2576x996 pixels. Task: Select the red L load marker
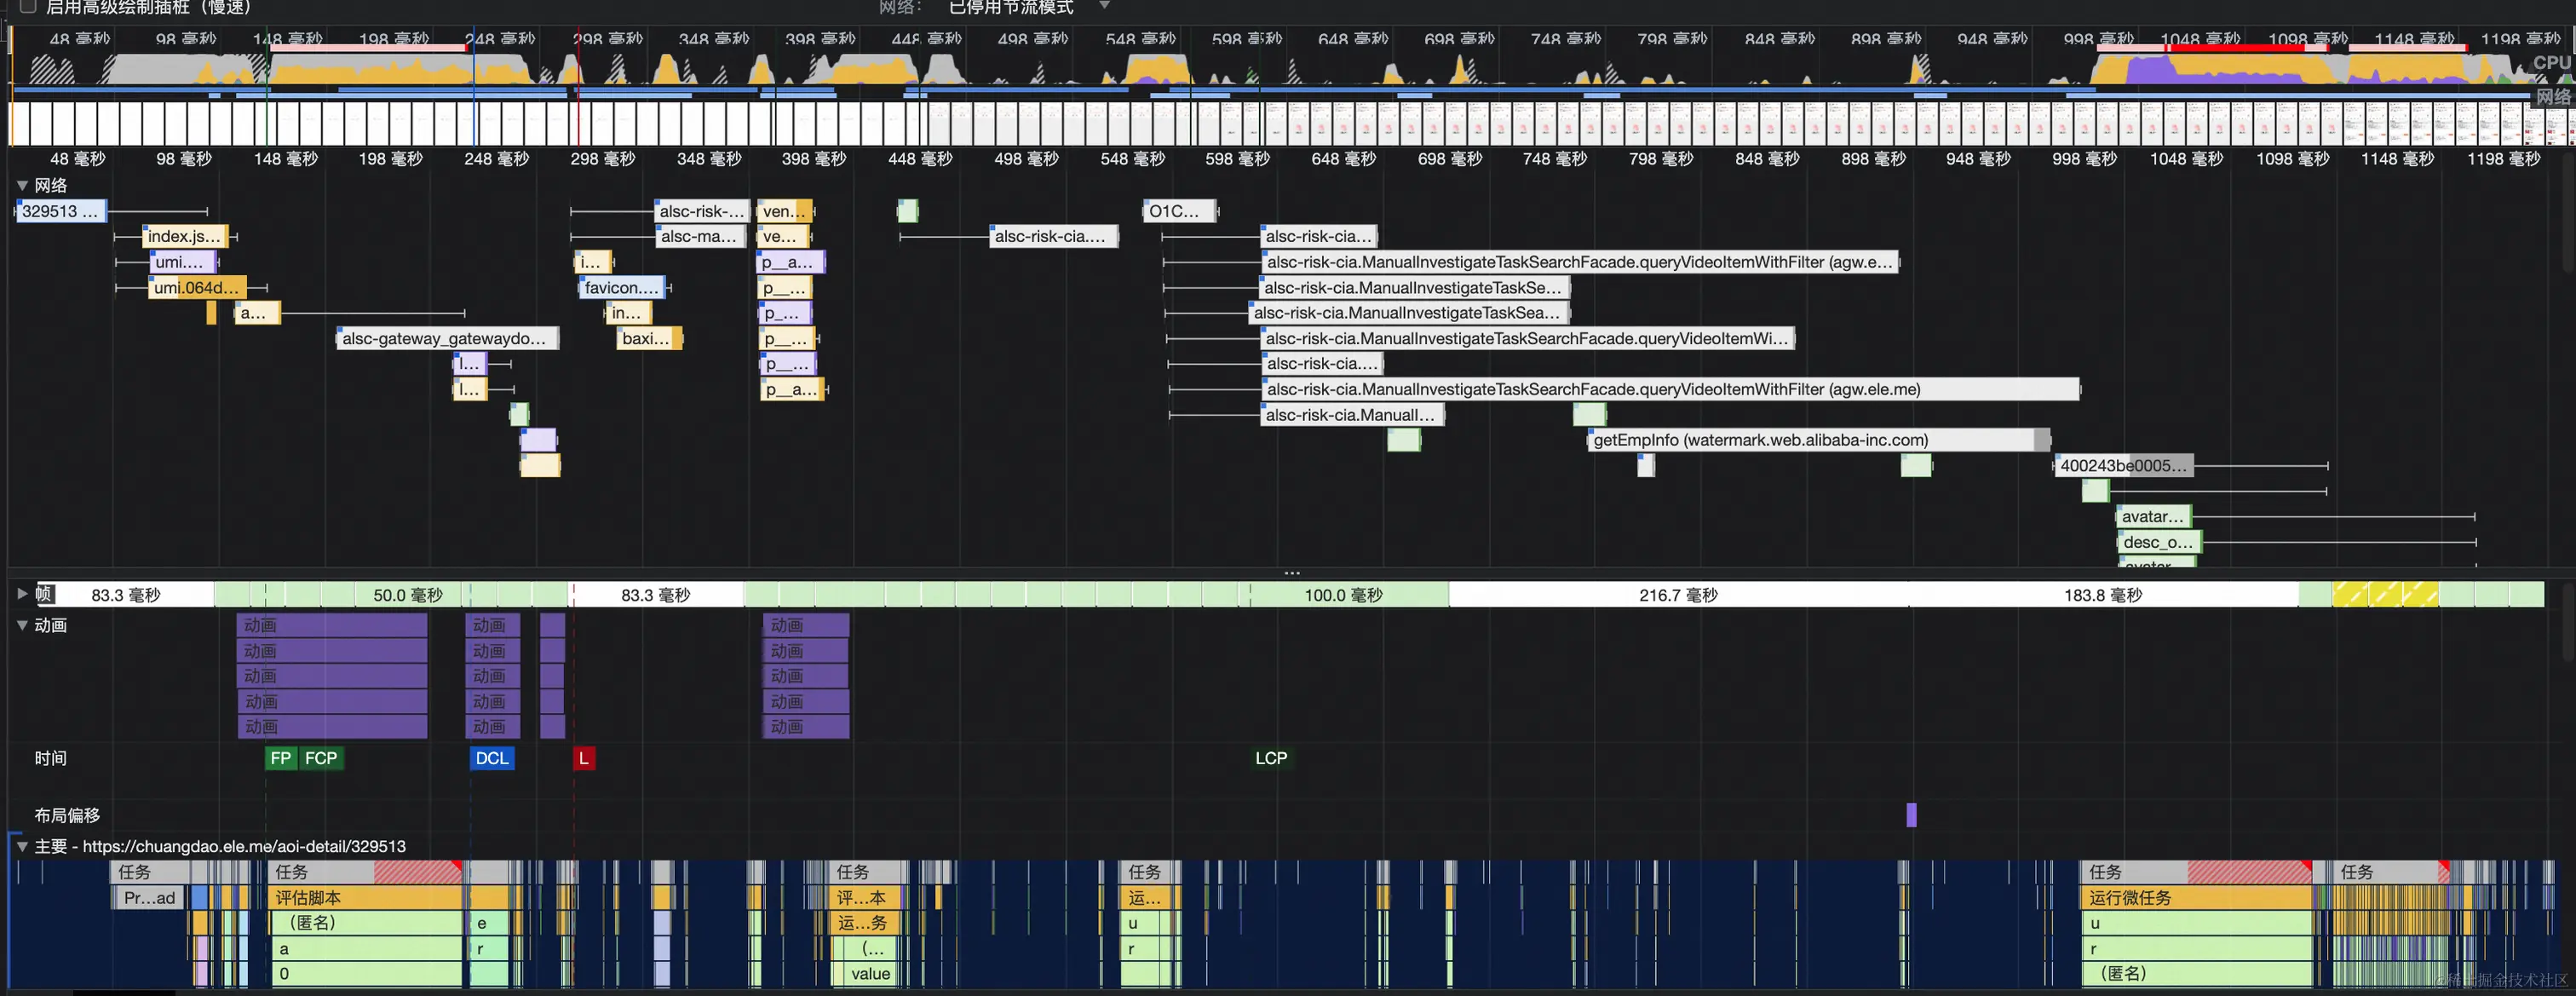(x=583, y=758)
